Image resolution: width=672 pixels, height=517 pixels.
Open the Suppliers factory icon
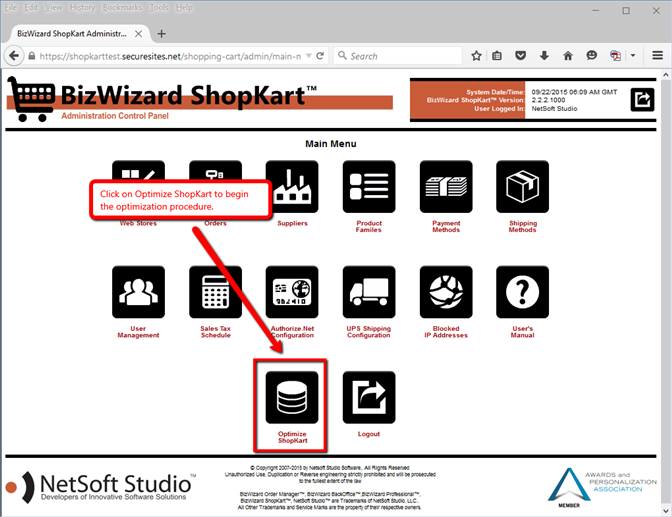(x=292, y=186)
